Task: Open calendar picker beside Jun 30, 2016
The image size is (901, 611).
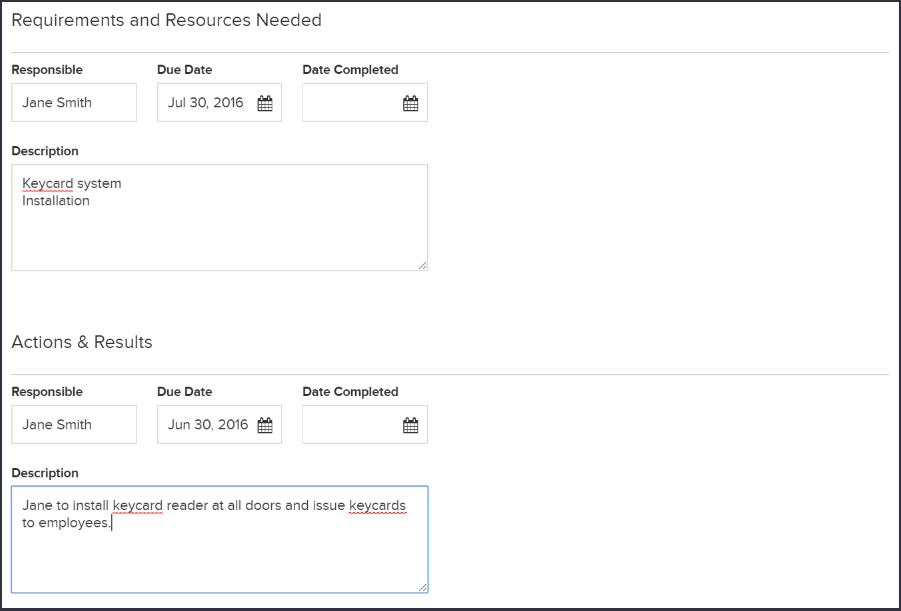Action: coord(265,425)
